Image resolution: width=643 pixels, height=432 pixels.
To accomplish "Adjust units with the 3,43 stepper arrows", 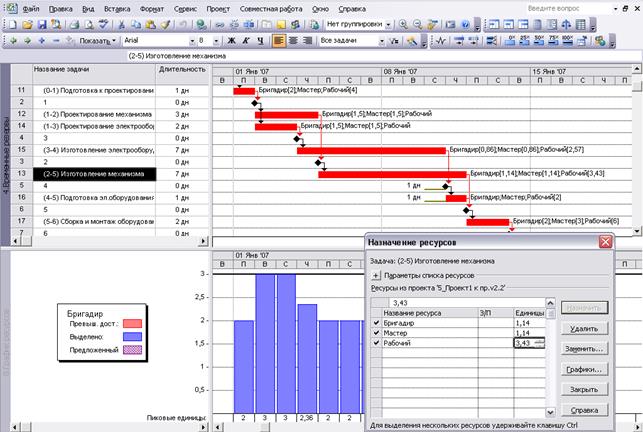I will (540, 343).
